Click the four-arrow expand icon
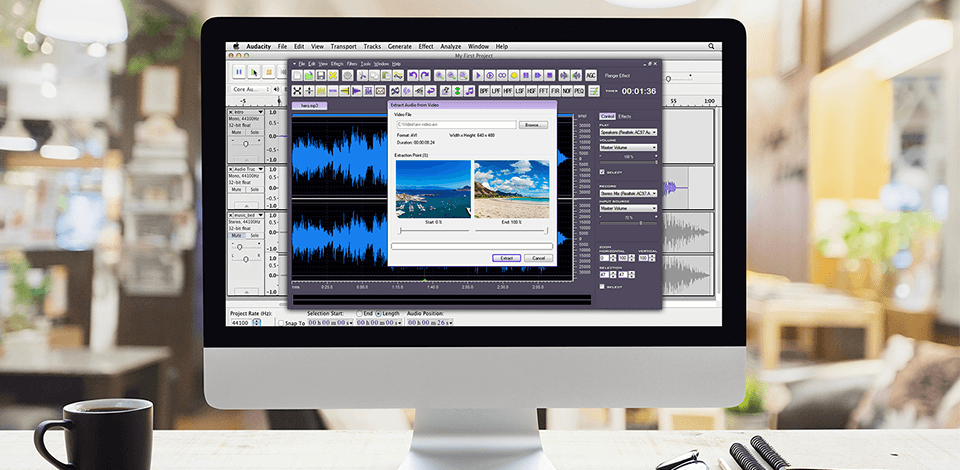This screenshot has width=960, height=470. coord(297,91)
